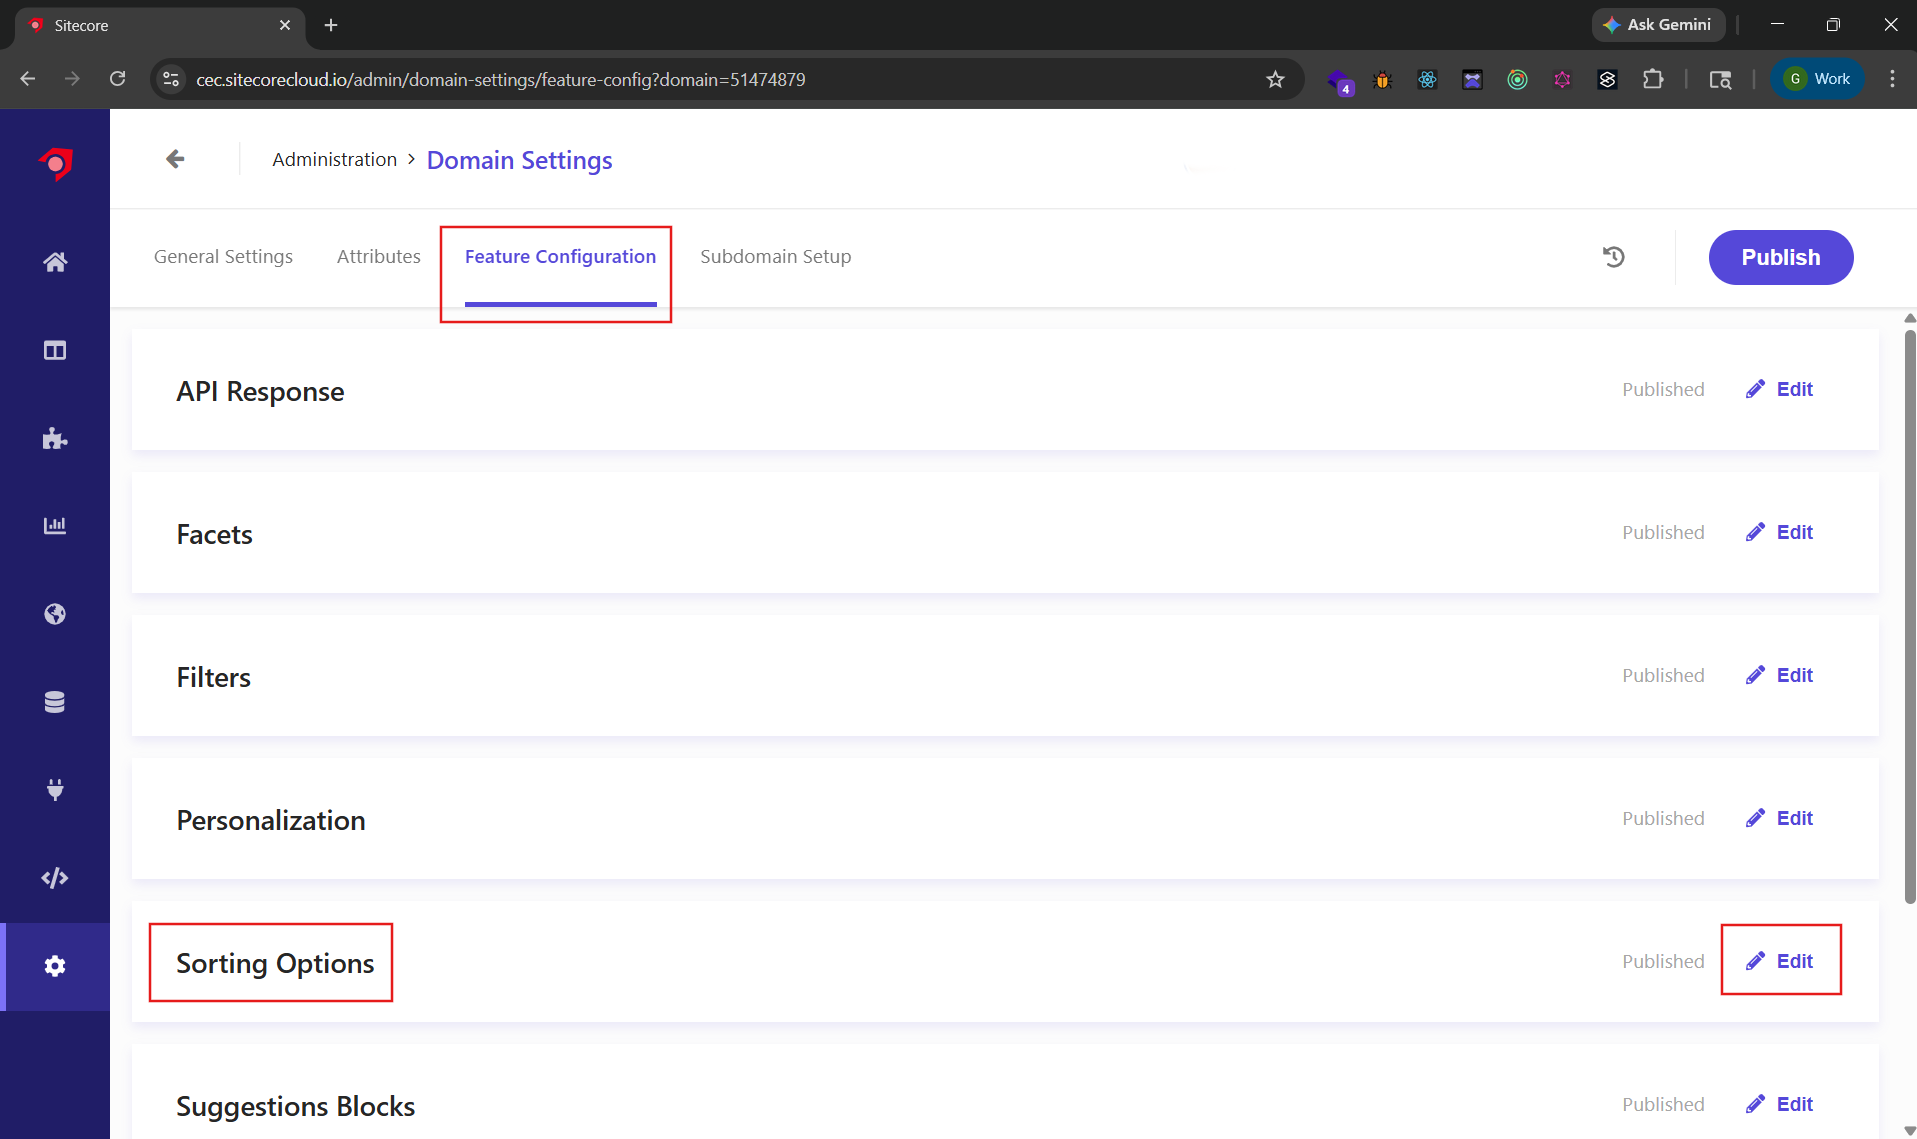
Task: Open the Subdomain Setup tab
Action: click(775, 257)
